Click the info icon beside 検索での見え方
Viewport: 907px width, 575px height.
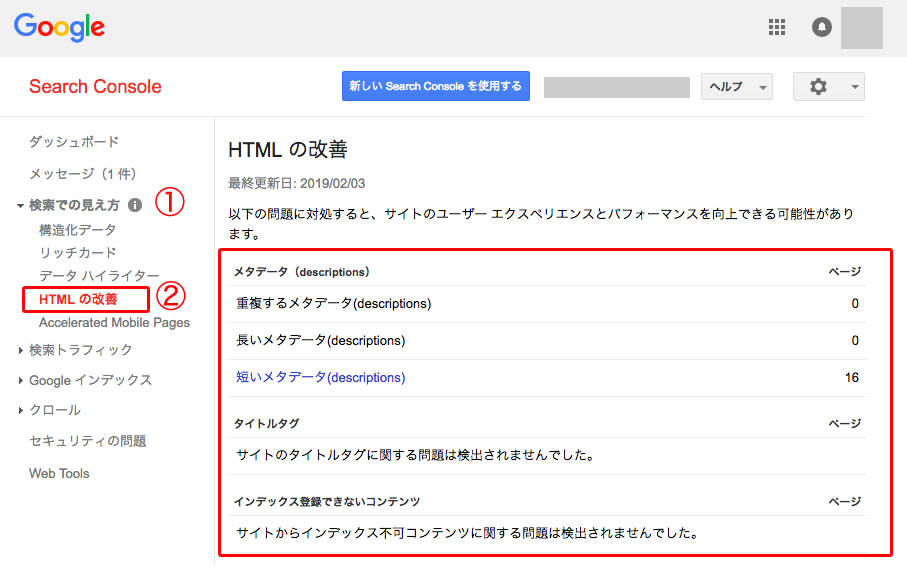[135, 205]
